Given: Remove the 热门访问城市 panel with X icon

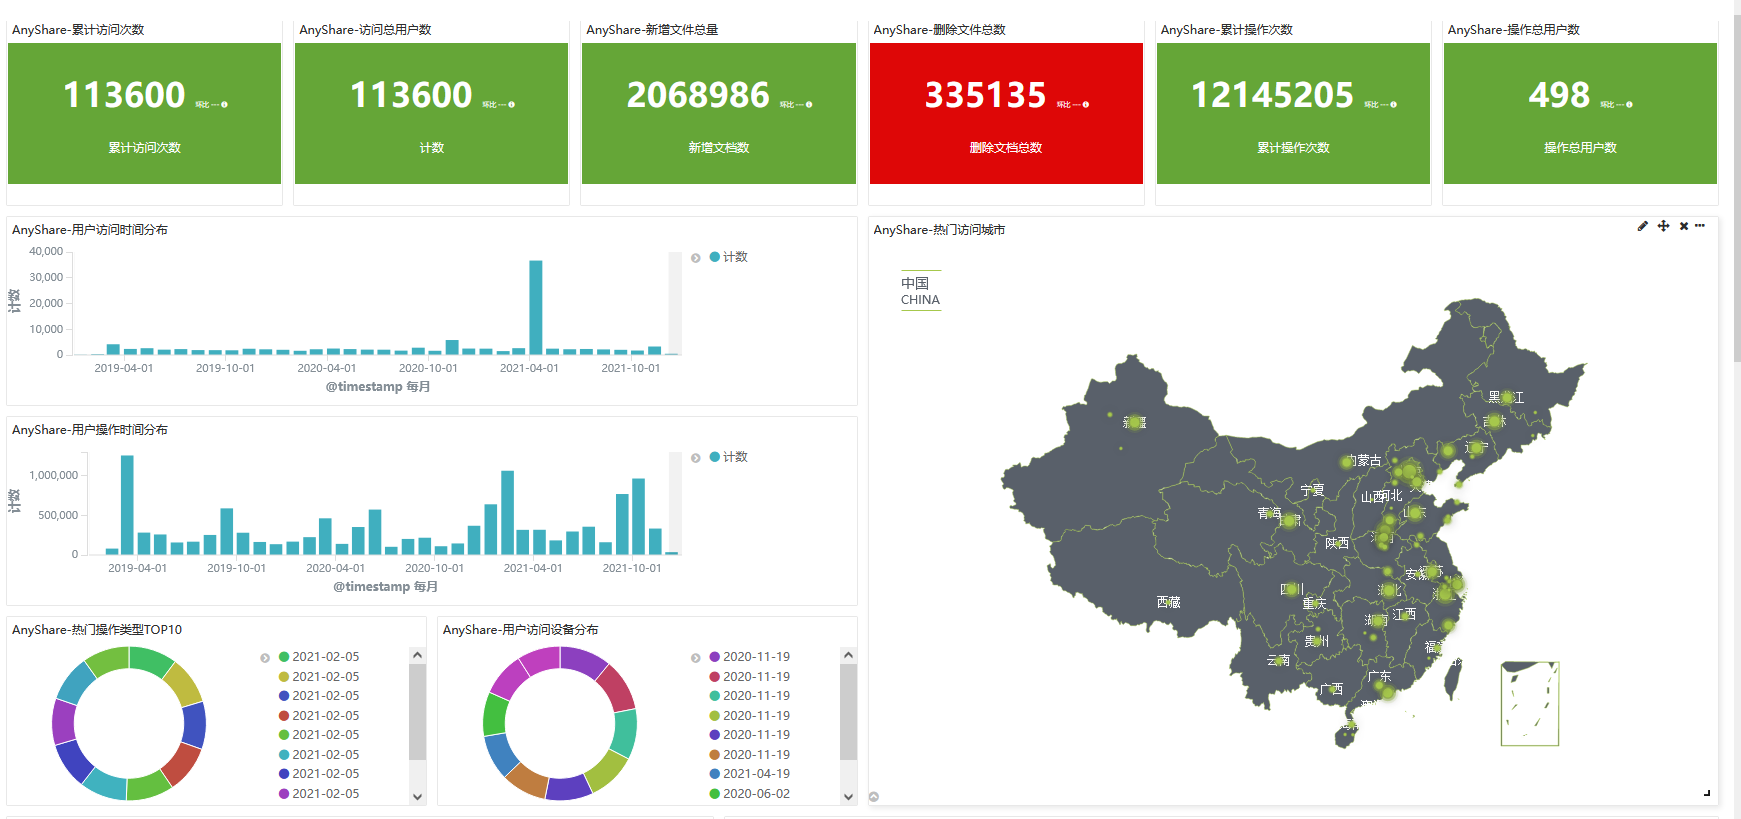Looking at the screenshot, I should (1684, 226).
